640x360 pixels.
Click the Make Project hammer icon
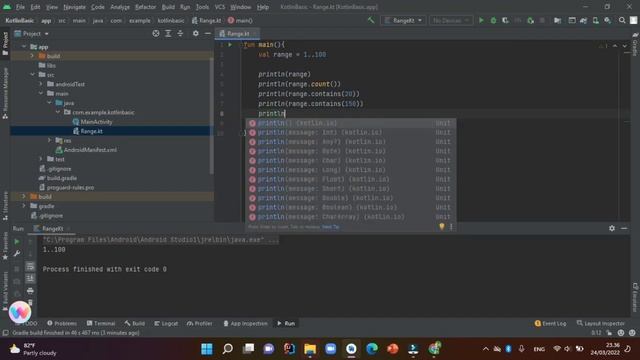[371, 20]
